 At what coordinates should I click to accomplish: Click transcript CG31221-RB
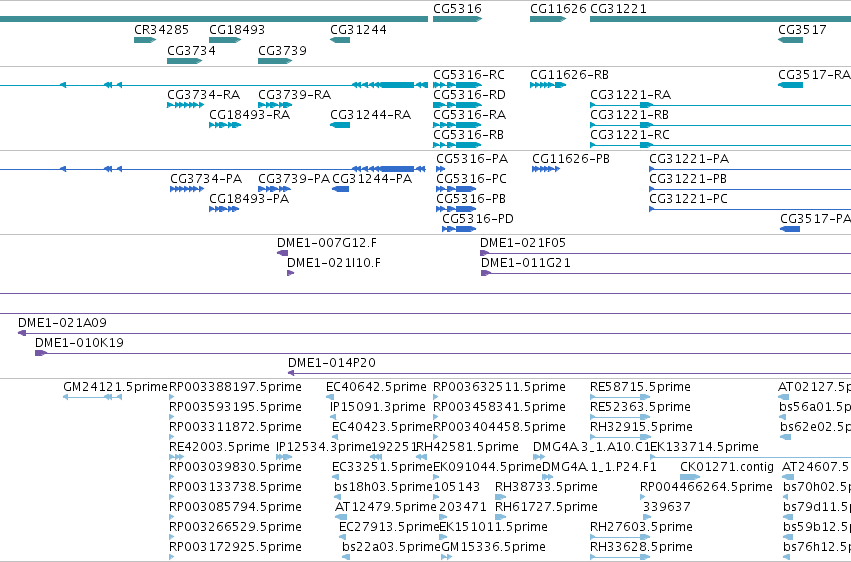[720, 125]
